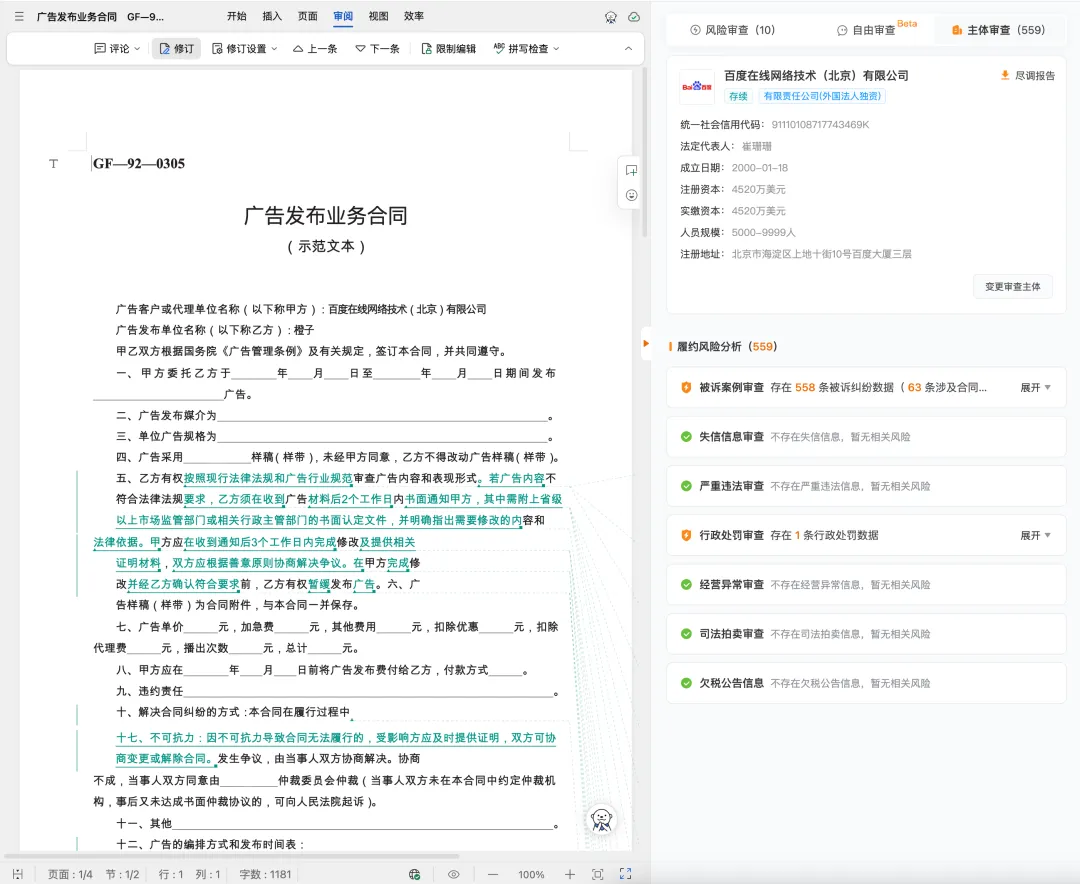Switch to the 开始 tab
Viewport: 1080px width, 884px height.
(x=237, y=16)
